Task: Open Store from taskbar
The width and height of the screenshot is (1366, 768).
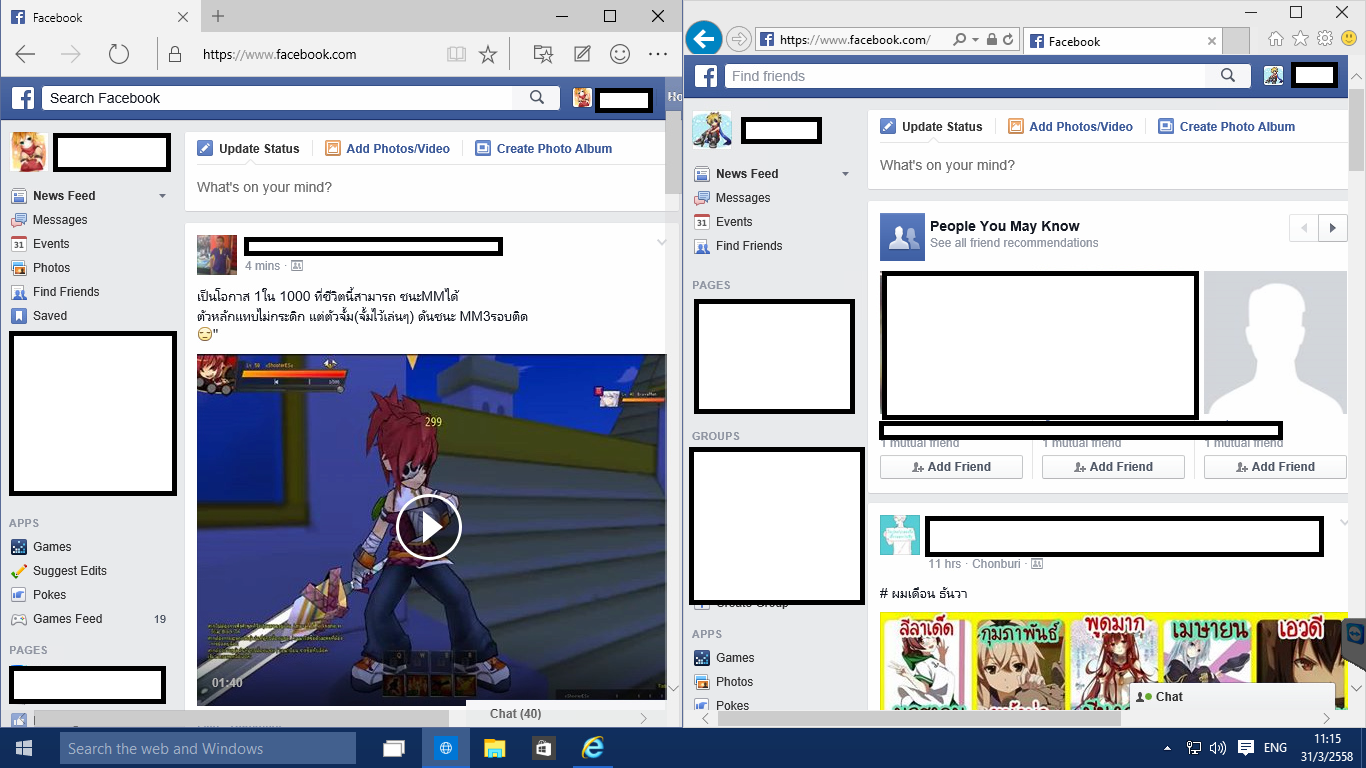Action: coord(543,748)
